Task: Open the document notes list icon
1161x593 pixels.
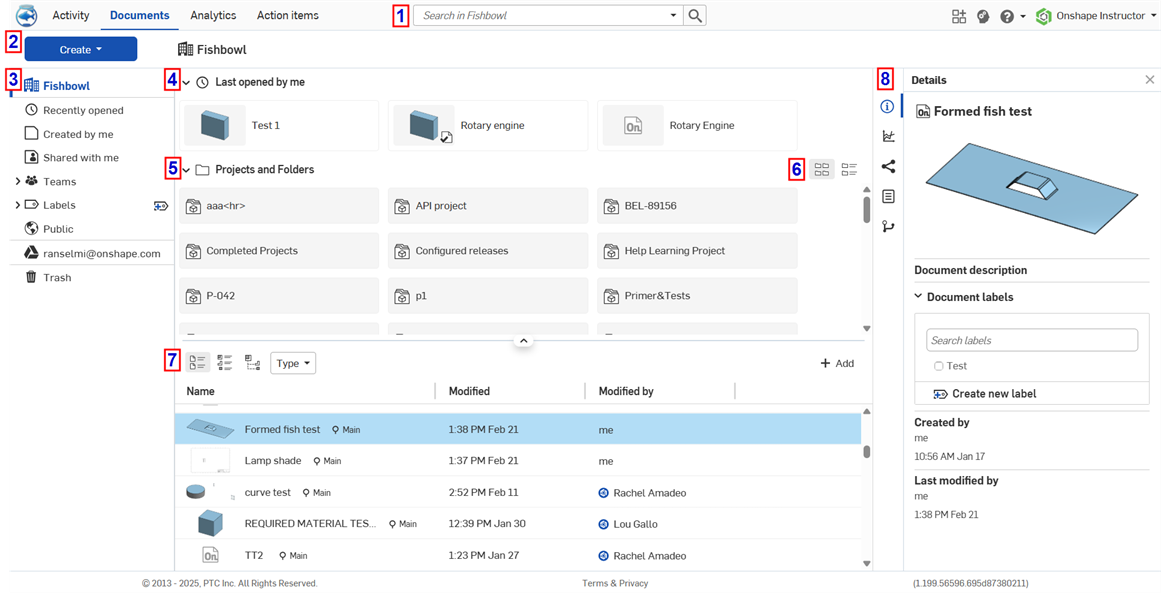Action: click(x=889, y=196)
